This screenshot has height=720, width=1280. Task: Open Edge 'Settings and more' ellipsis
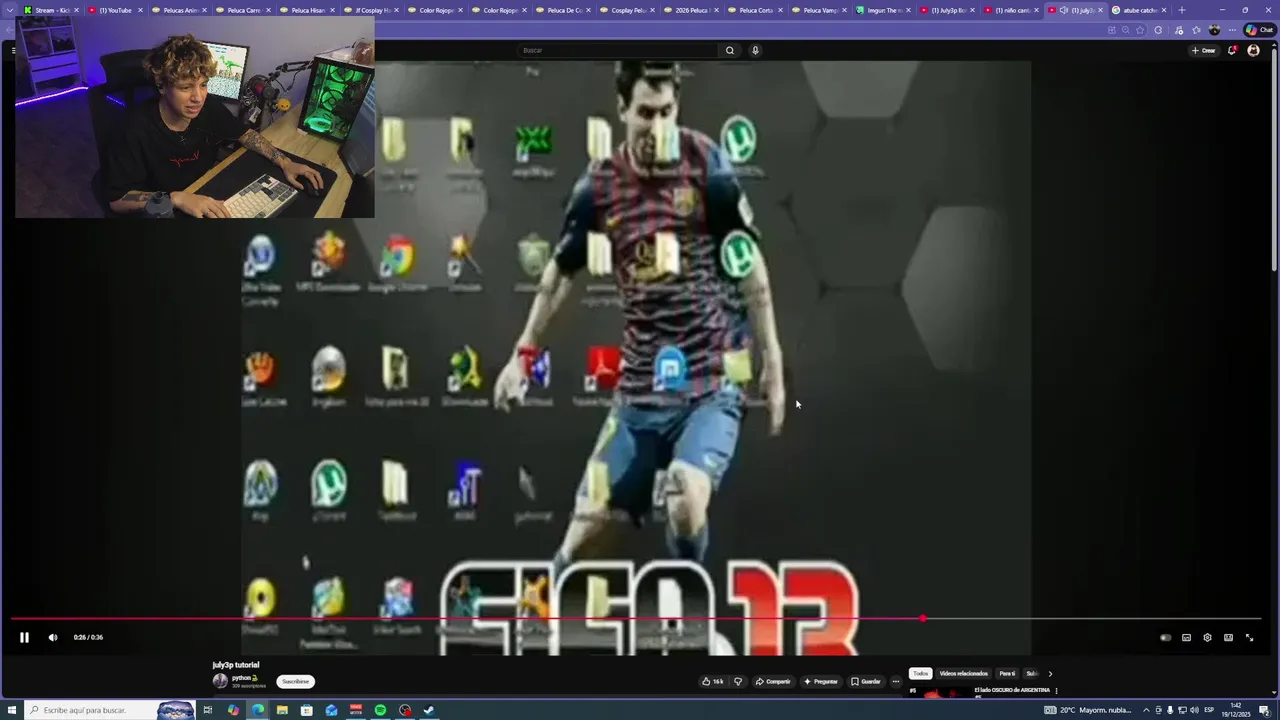tap(1232, 30)
